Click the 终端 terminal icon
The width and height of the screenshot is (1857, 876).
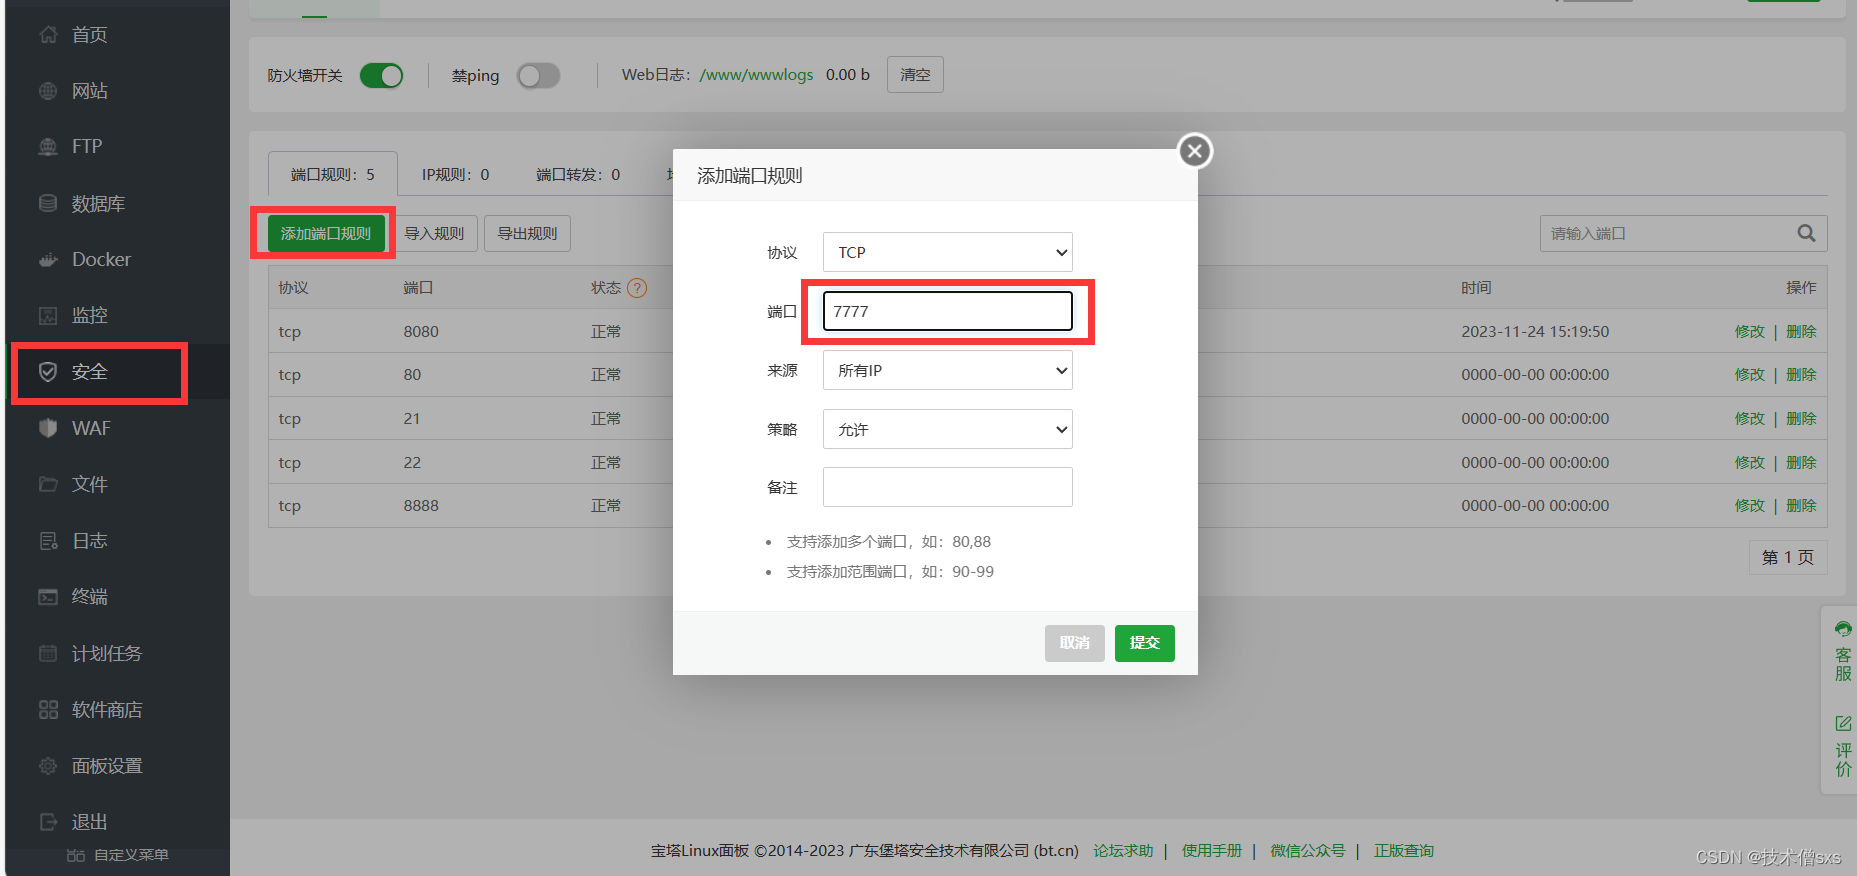pos(48,597)
